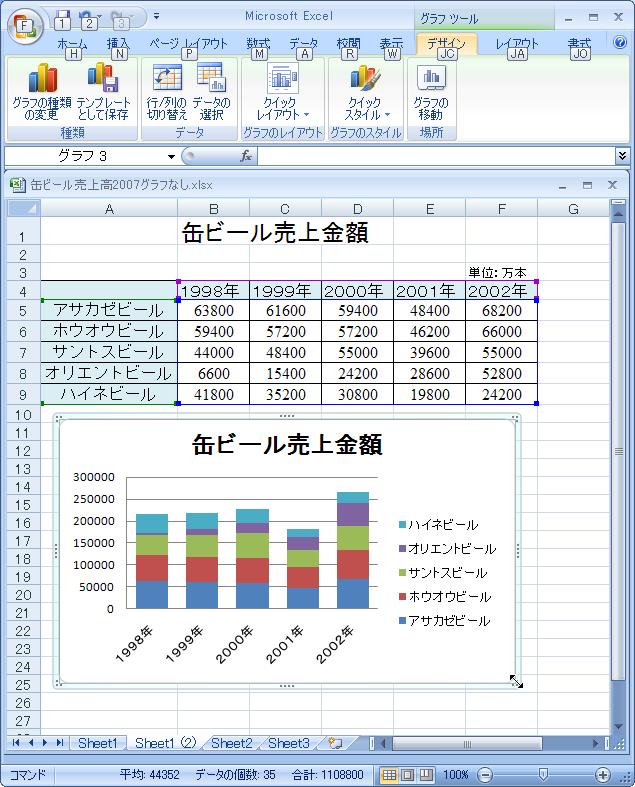Click the アサカゼビール row label cell

pos(109,310)
